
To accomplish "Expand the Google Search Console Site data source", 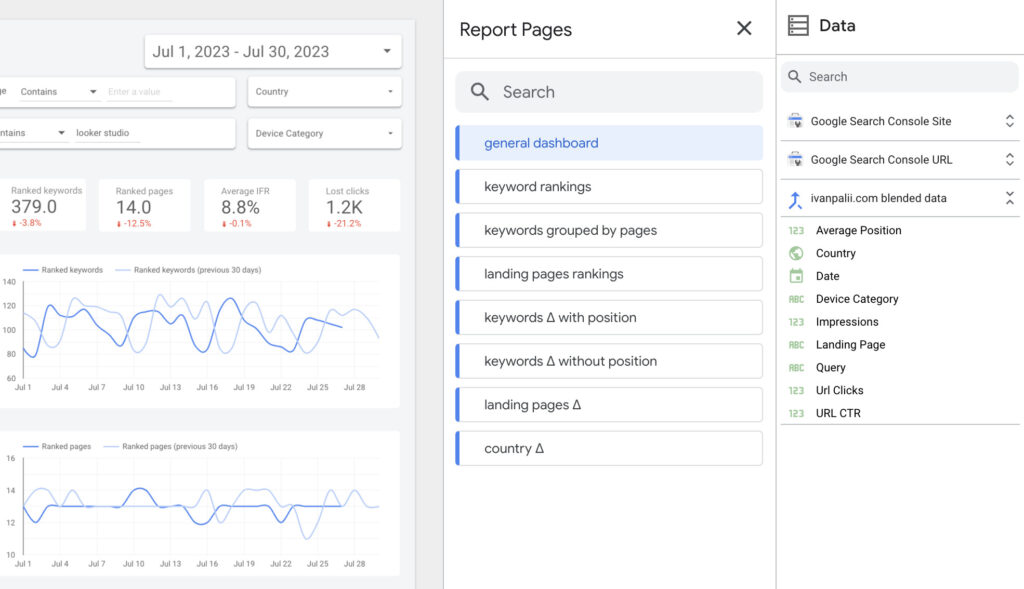I will coord(1009,121).
